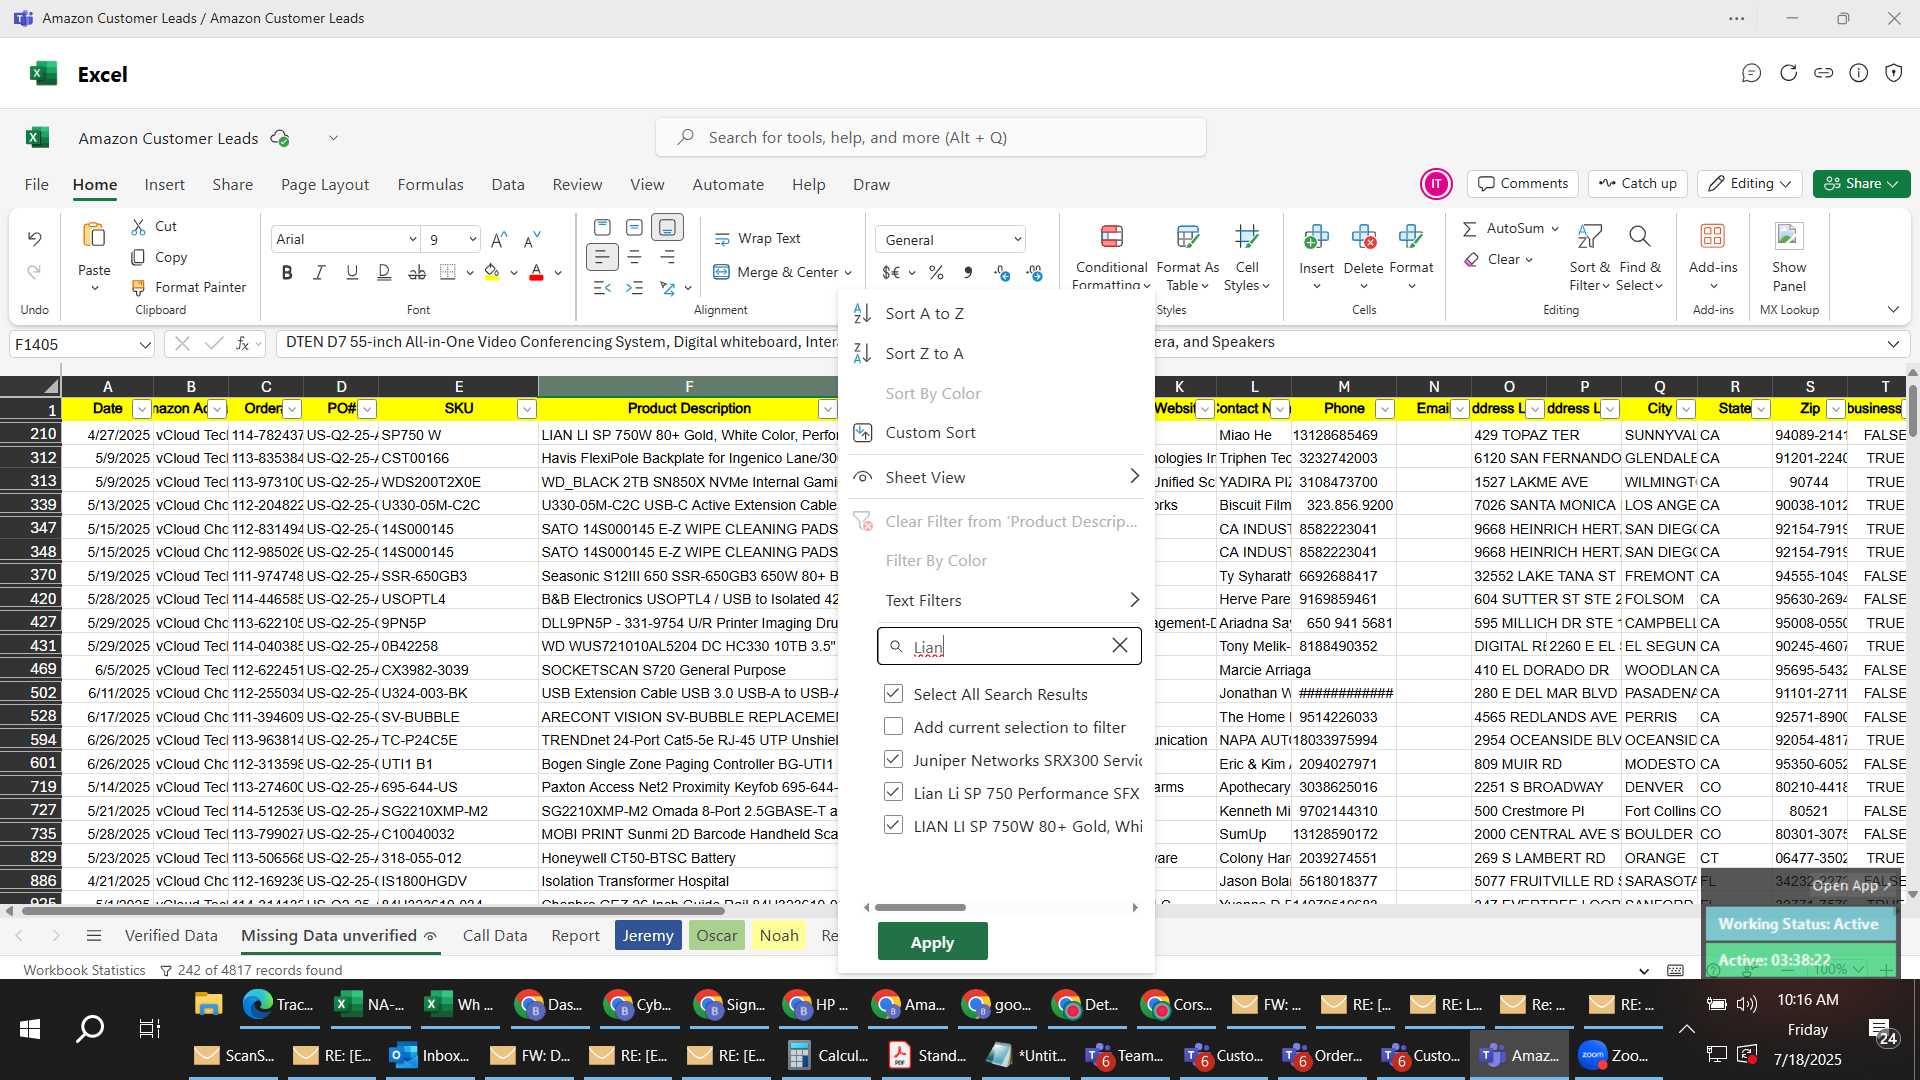Open Conditional Formatting icon

(x=1111, y=237)
